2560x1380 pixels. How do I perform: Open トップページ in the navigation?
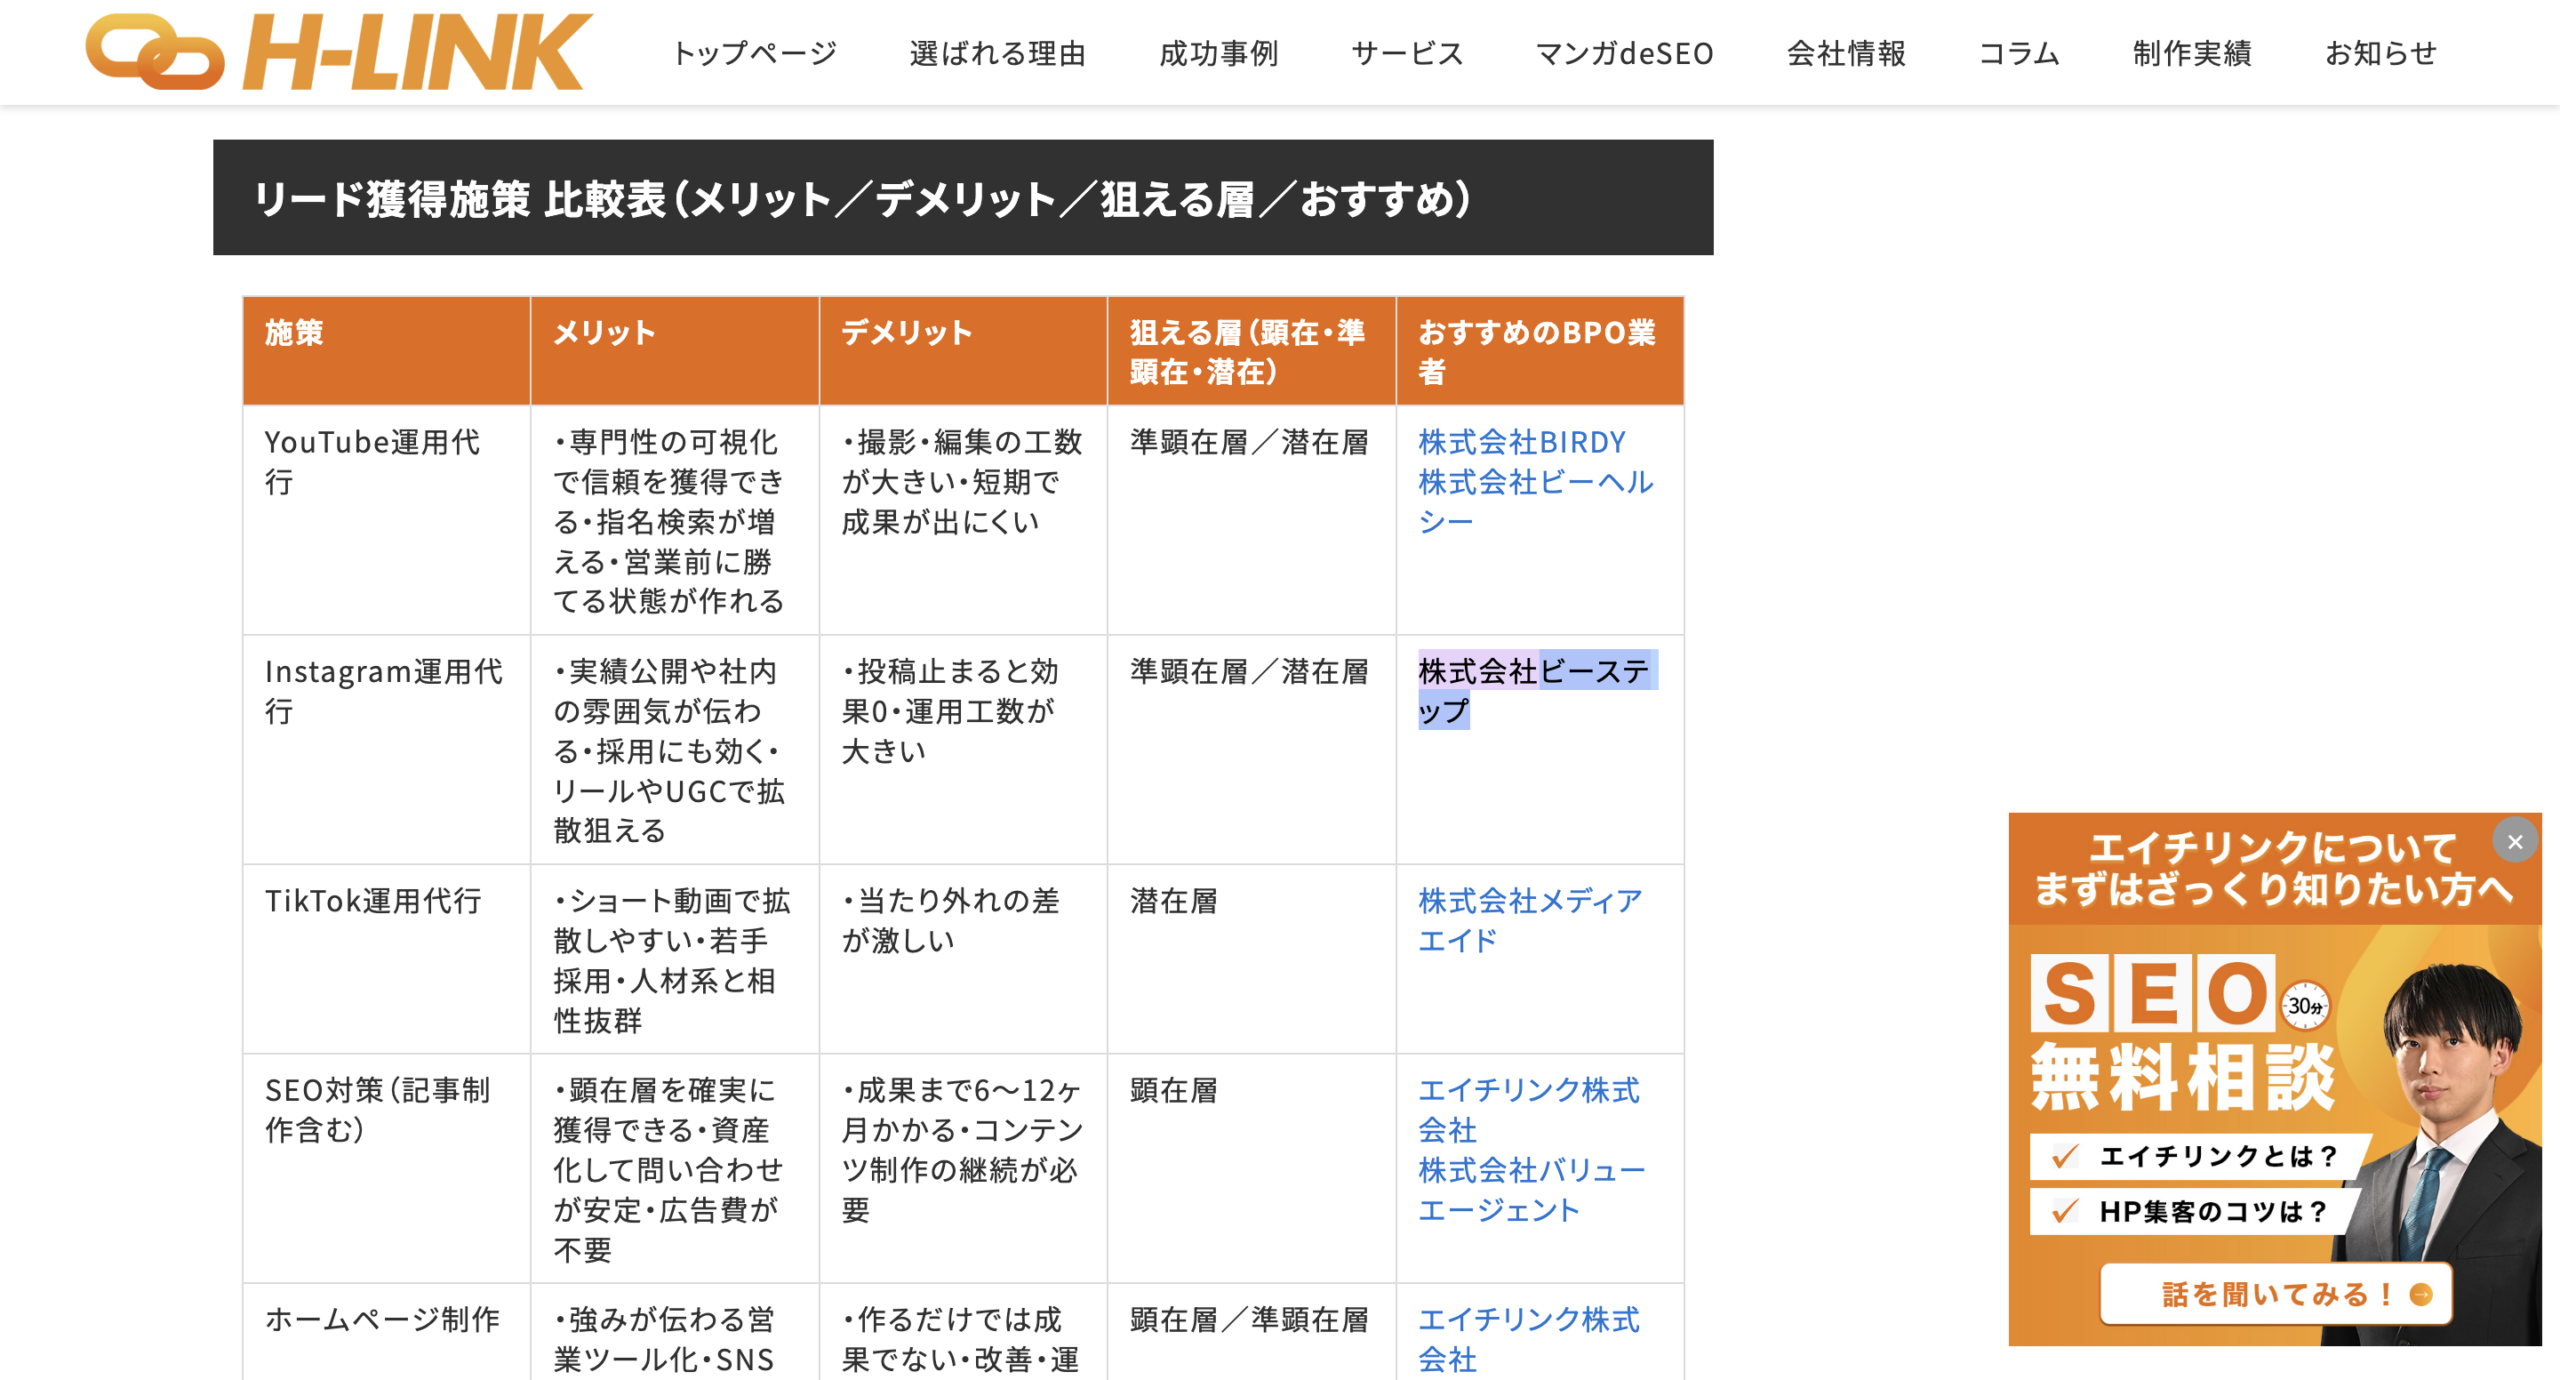754,53
